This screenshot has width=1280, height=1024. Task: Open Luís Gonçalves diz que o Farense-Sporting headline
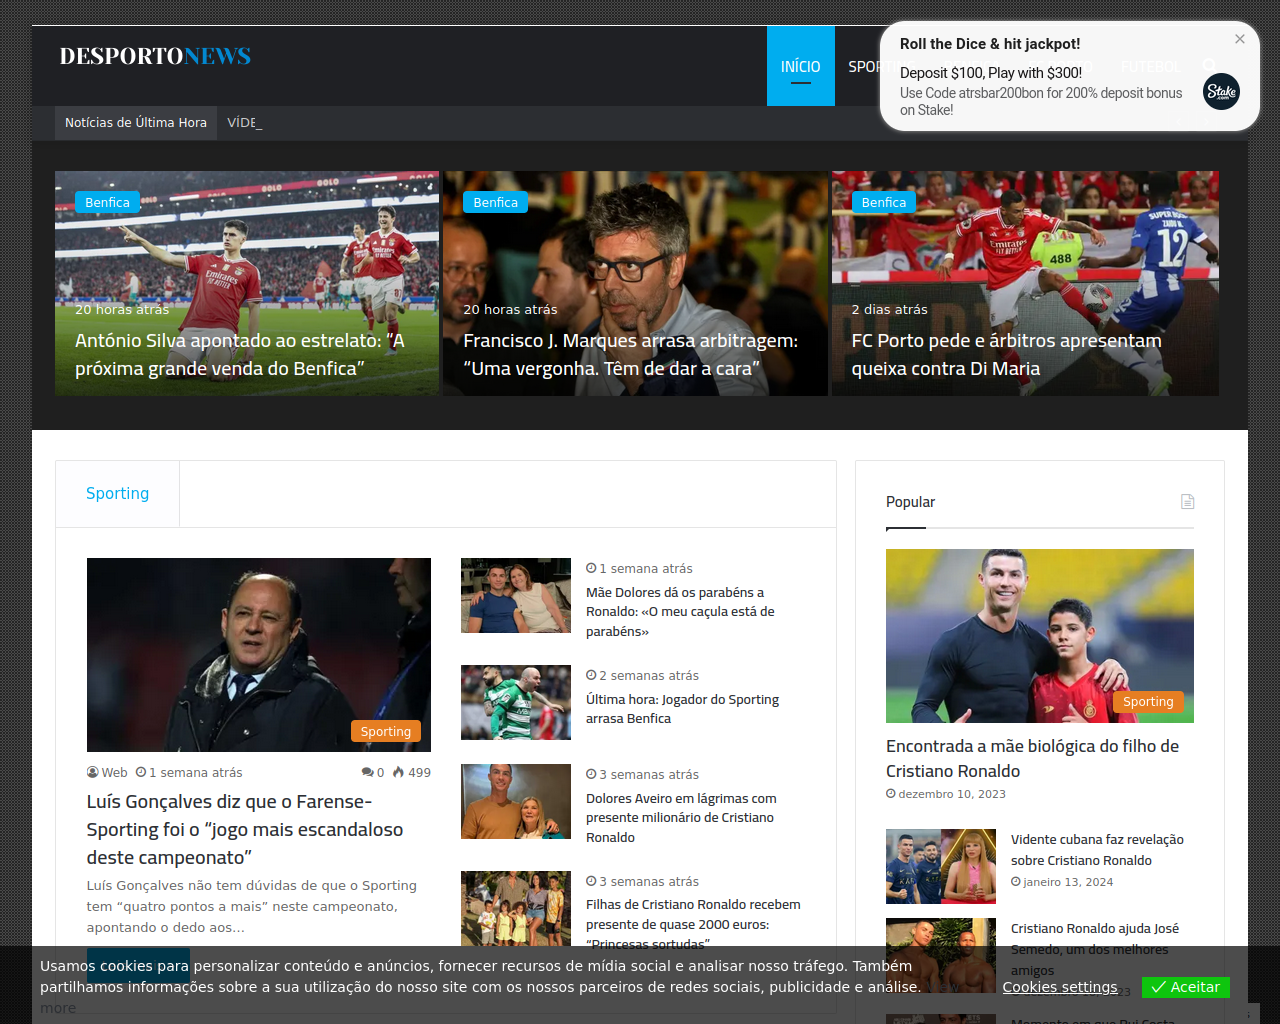pyautogui.click(x=245, y=830)
